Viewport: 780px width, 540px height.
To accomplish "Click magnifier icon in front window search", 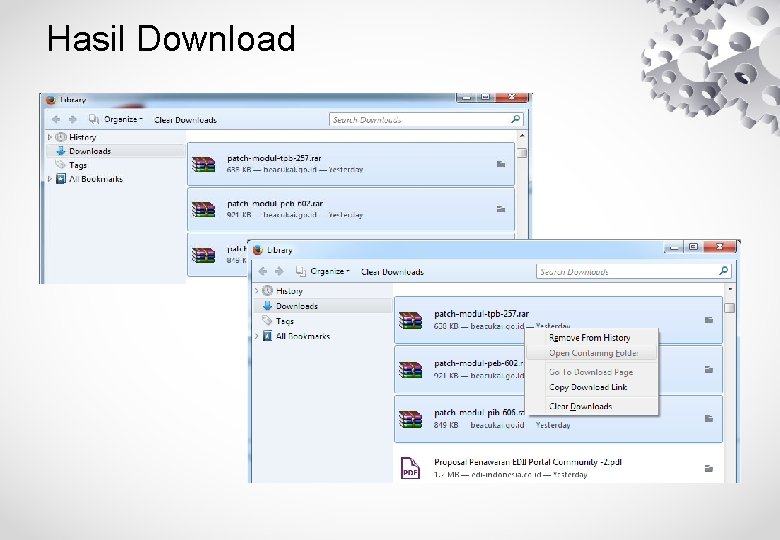I will pos(724,271).
